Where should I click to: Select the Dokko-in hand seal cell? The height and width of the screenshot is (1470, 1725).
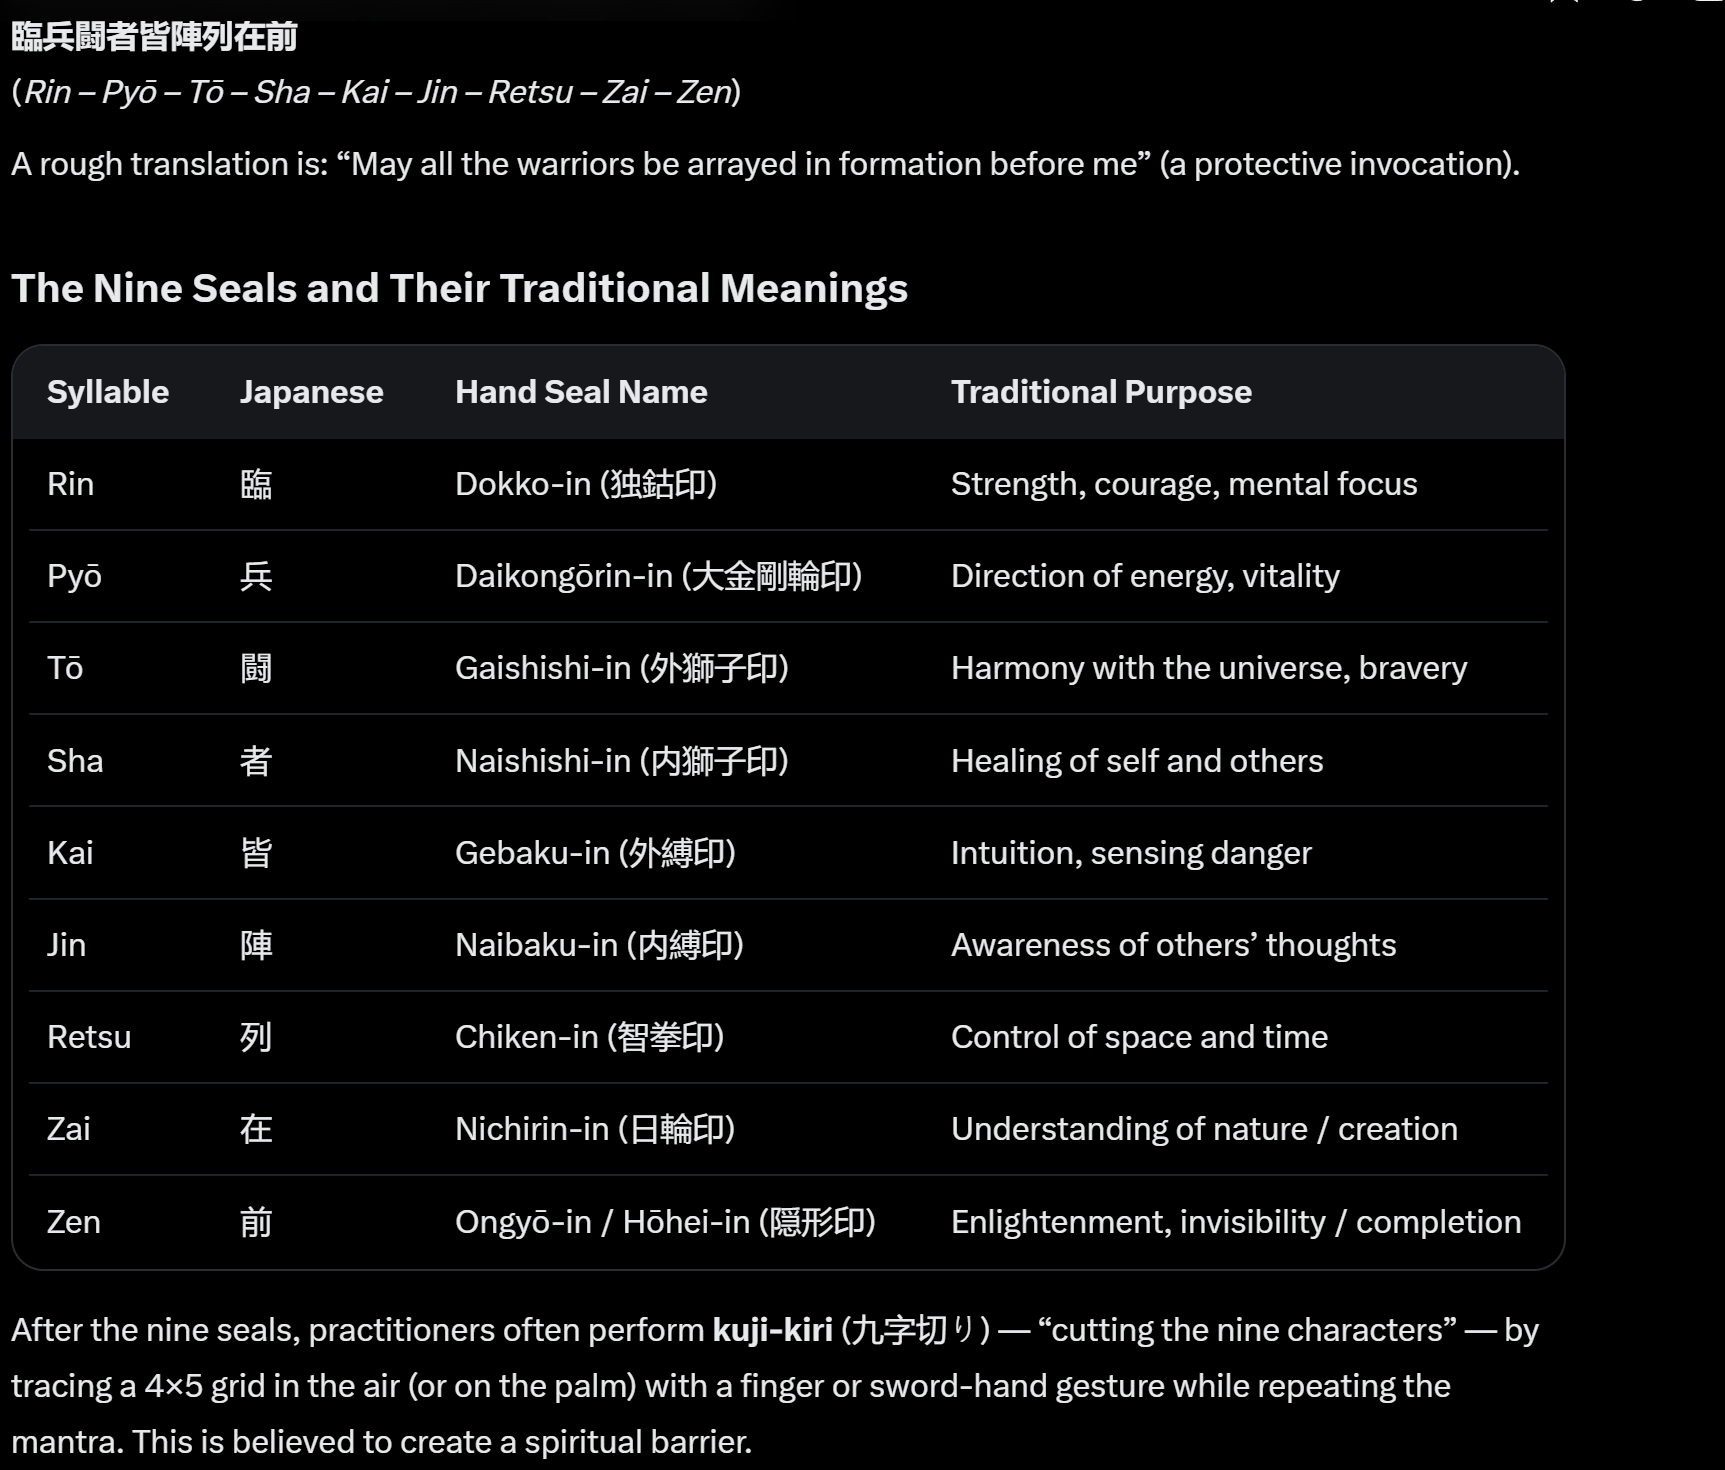coord(586,484)
